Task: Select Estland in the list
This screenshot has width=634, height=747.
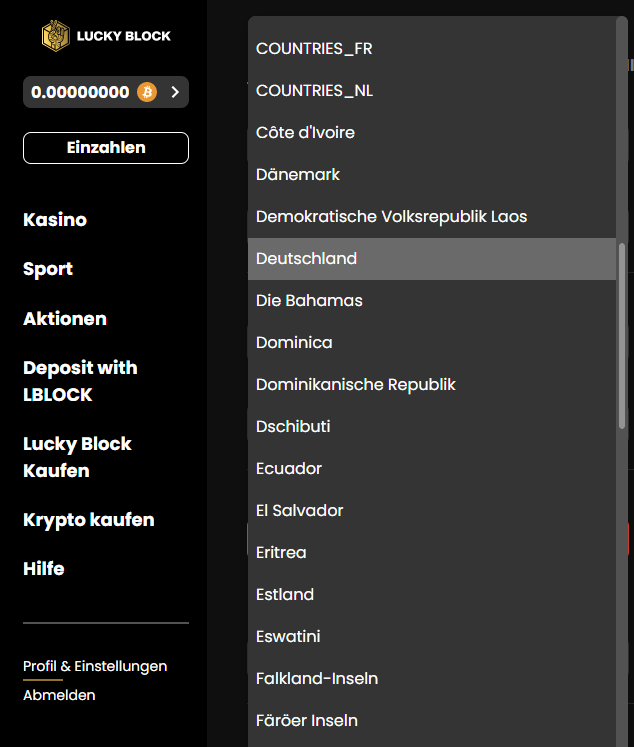Action: [x=285, y=595]
